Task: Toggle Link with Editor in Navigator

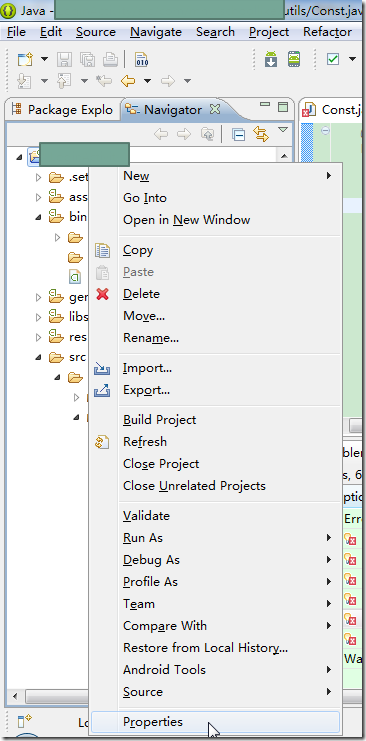Action: pyautogui.click(x=261, y=135)
